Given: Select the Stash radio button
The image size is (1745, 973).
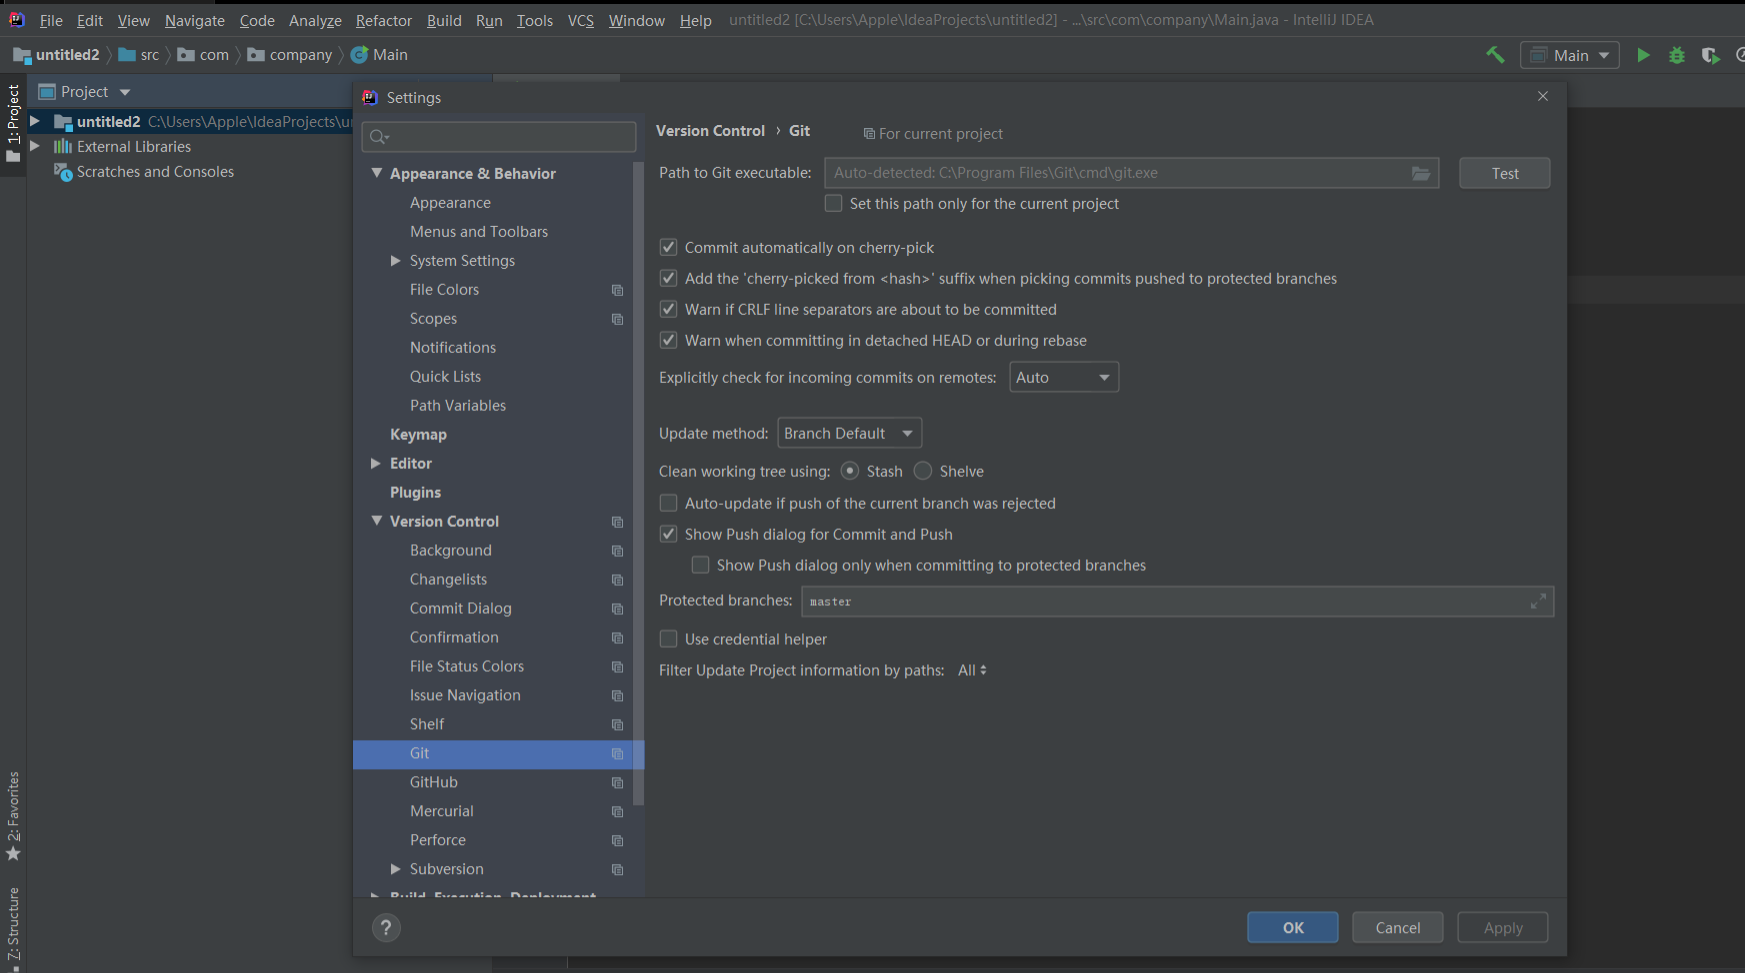Looking at the screenshot, I should coord(850,471).
